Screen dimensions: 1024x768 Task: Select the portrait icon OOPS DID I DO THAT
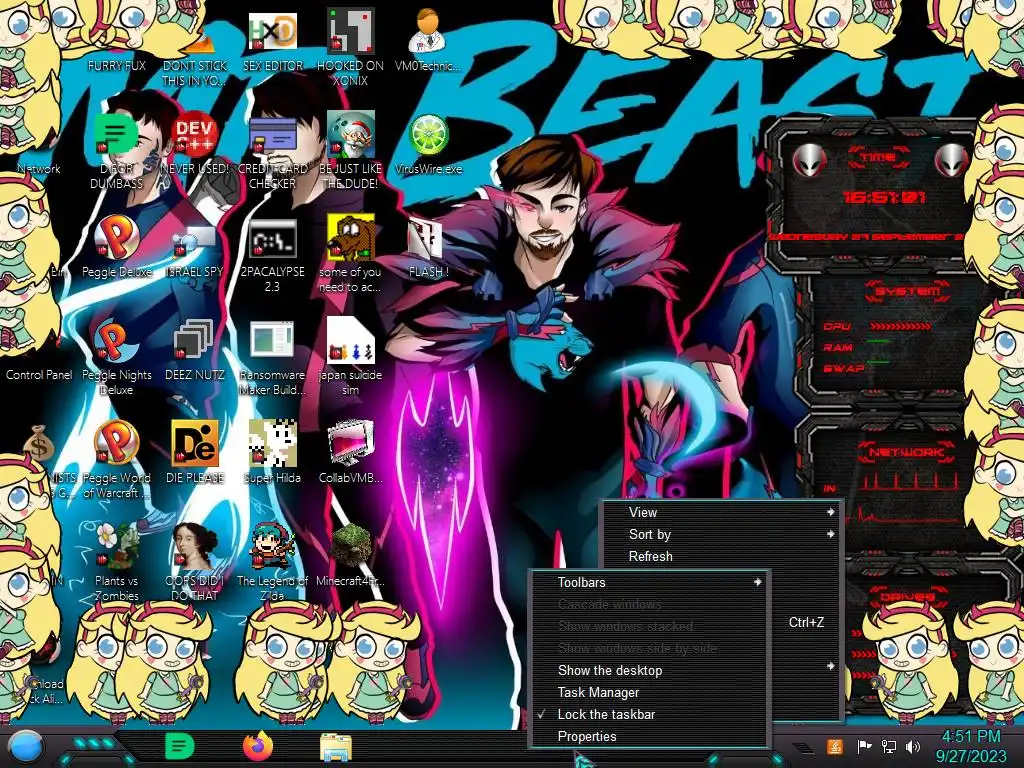tap(195, 562)
